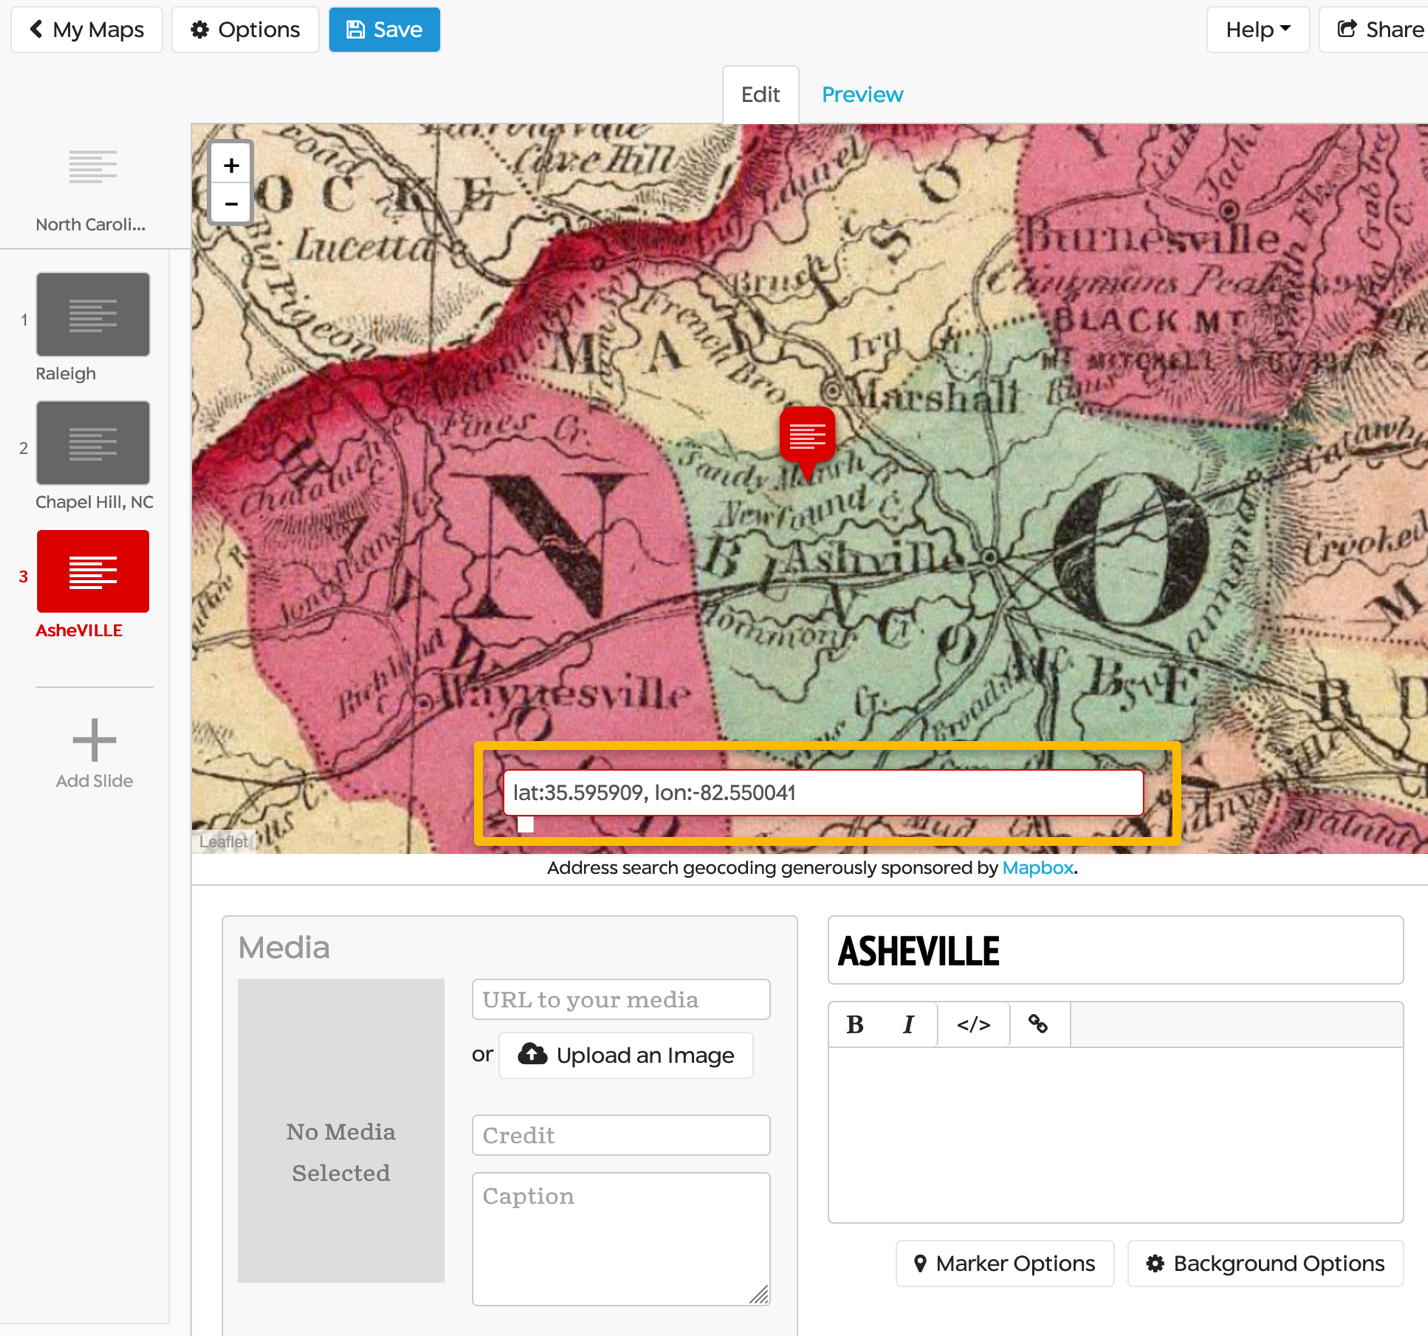Image resolution: width=1428 pixels, height=1336 pixels.
Task: Open the embed code tool in the editor
Action: (x=973, y=1024)
